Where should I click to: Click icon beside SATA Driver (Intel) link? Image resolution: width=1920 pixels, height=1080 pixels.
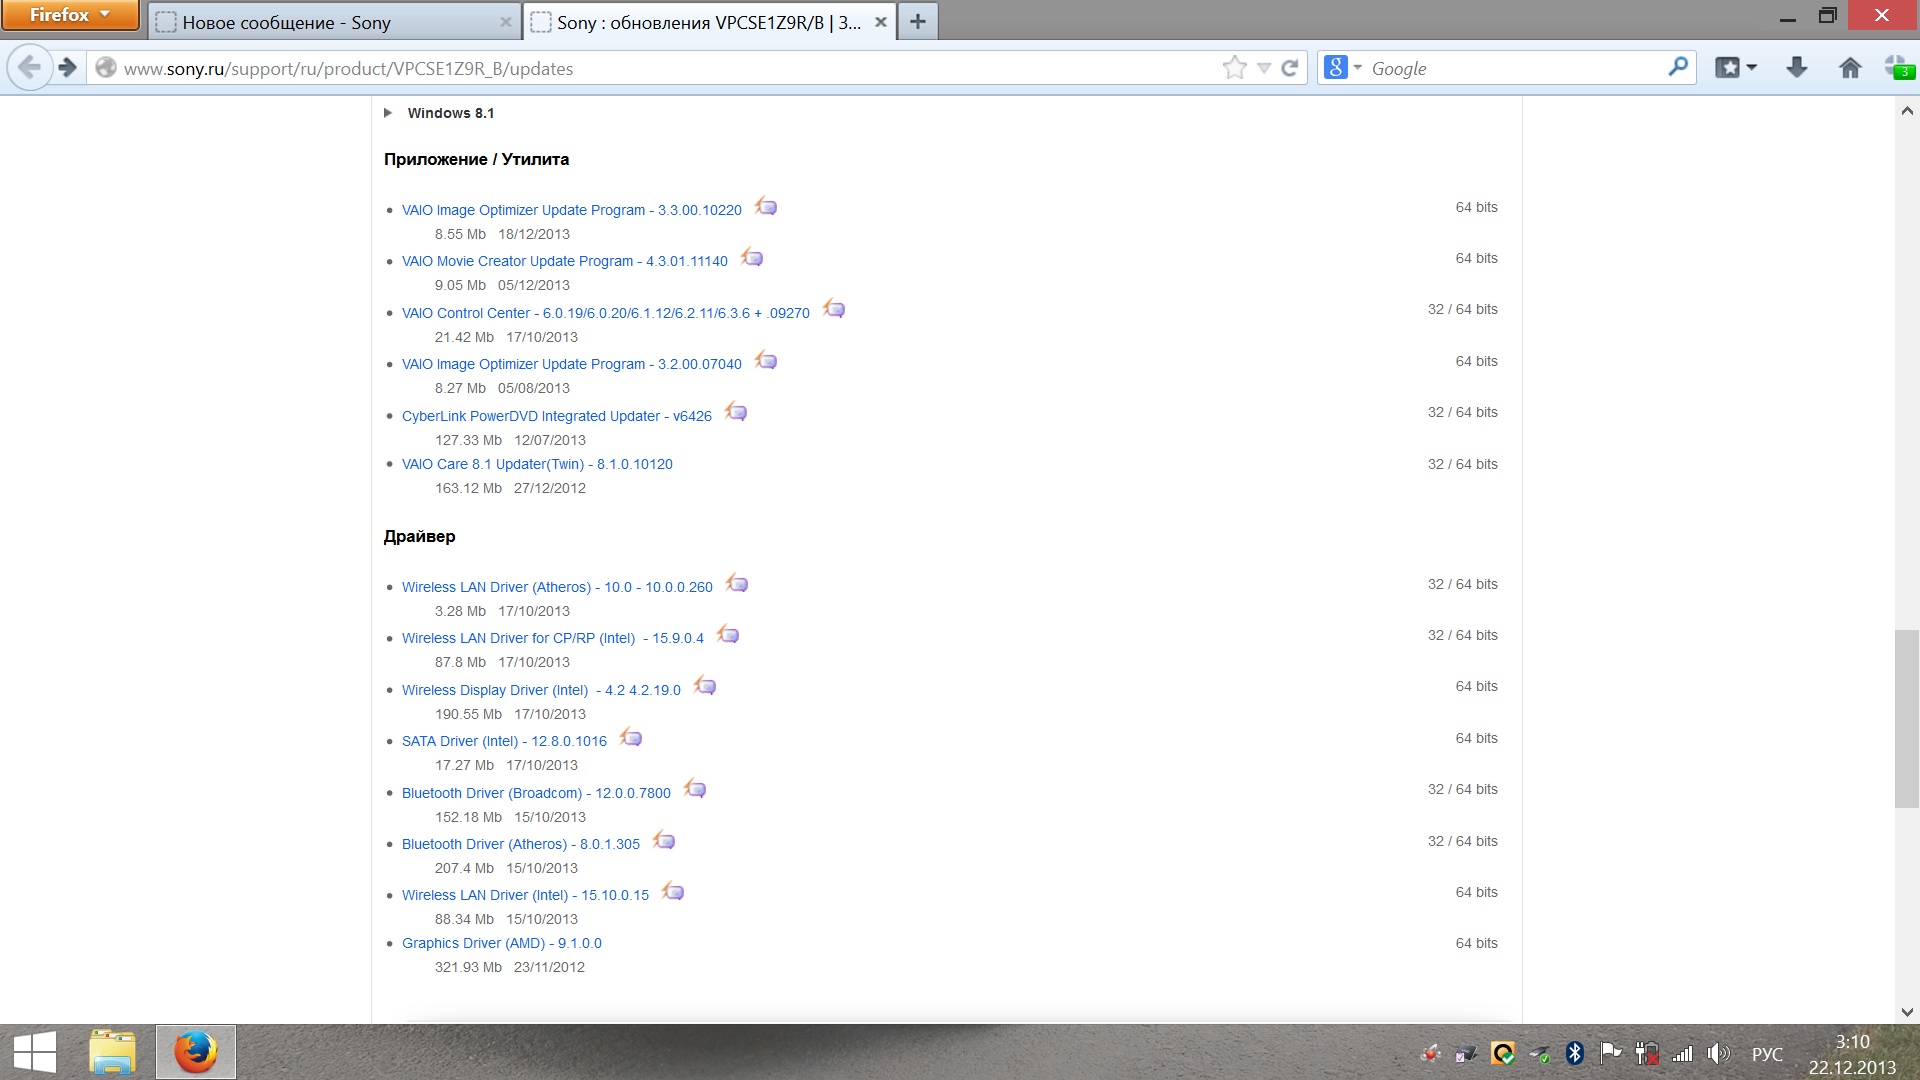(631, 739)
